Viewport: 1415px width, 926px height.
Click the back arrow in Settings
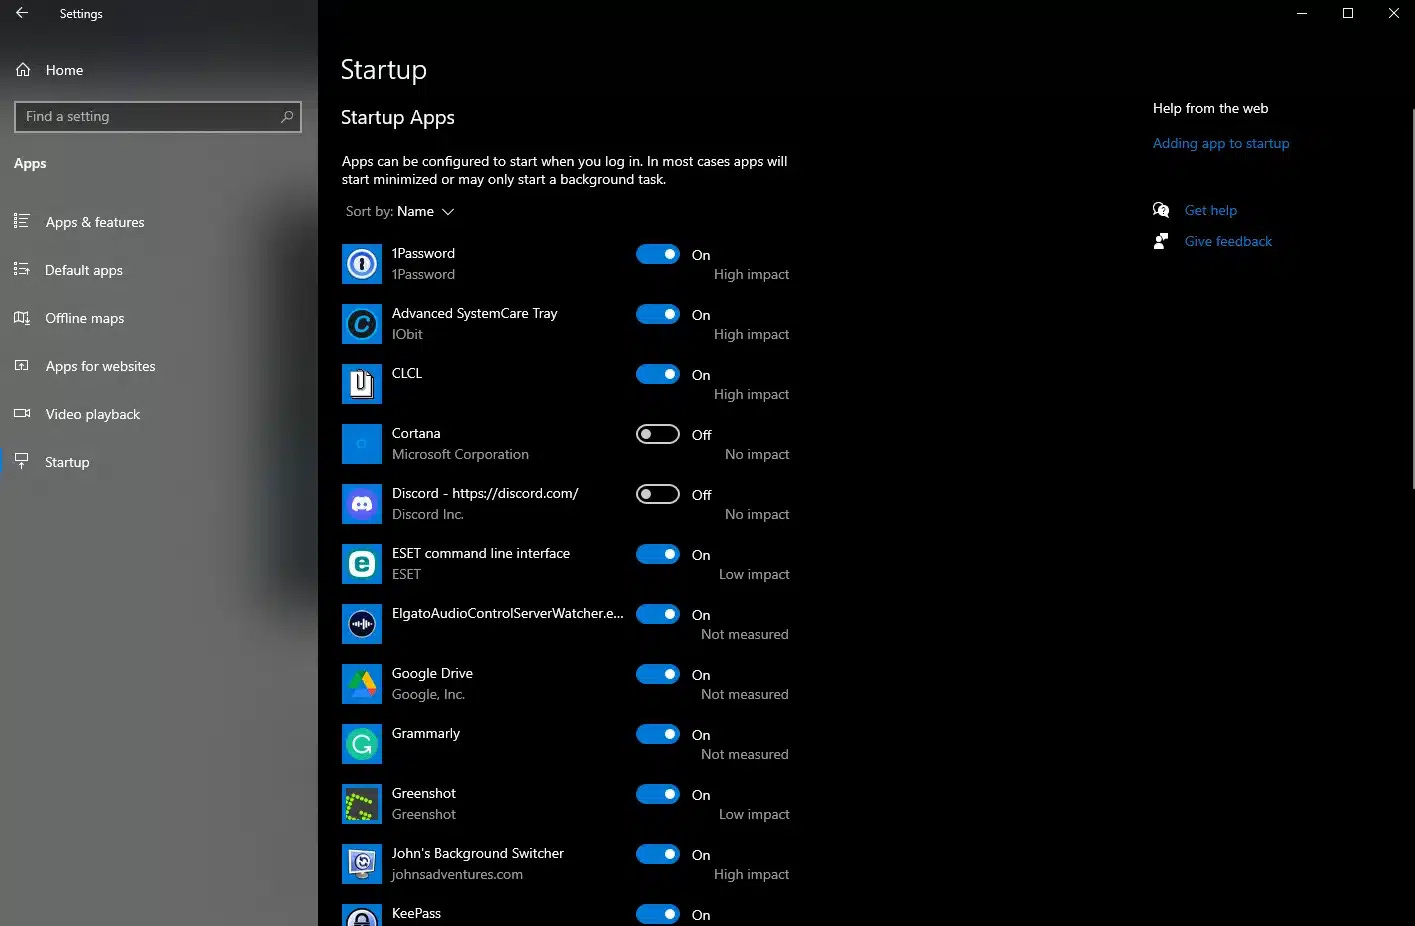pyautogui.click(x=22, y=14)
